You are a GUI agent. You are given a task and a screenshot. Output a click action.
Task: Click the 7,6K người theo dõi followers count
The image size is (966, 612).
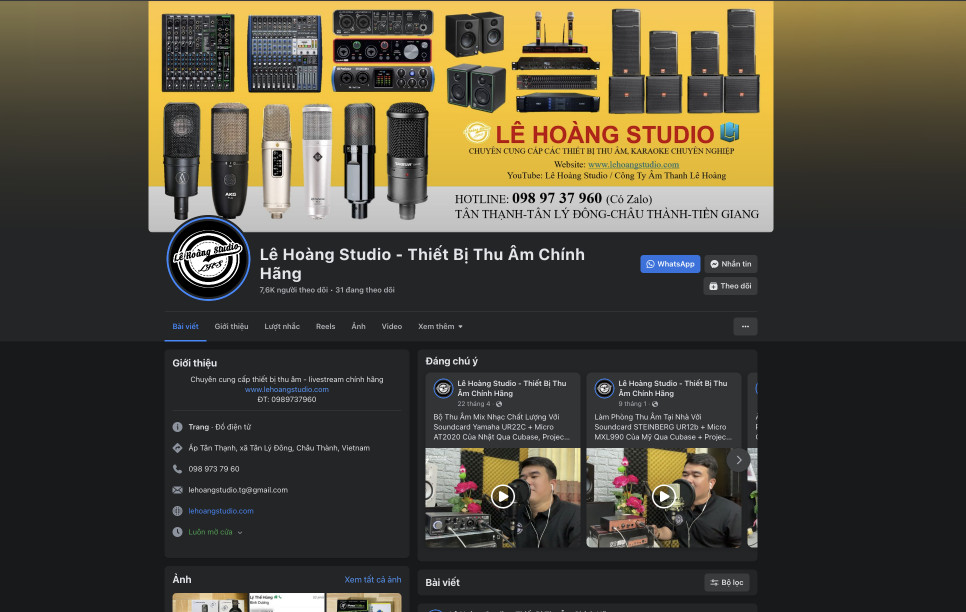[x=293, y=290]
